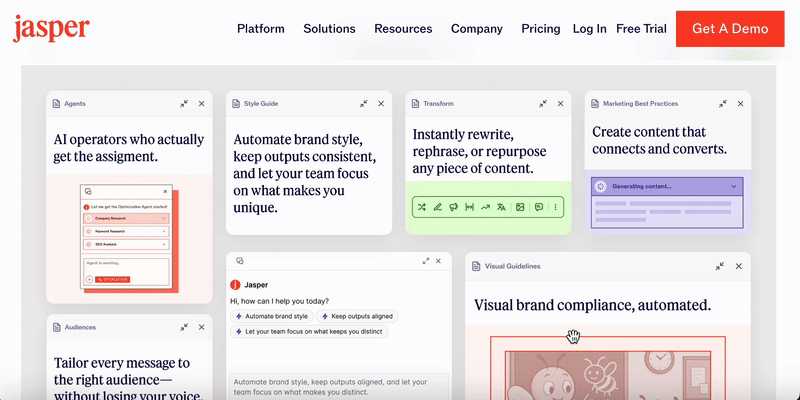Click the width expand icon in Transform toolbar
Viewport: 800px width, 400px height.
click(469, 207)
